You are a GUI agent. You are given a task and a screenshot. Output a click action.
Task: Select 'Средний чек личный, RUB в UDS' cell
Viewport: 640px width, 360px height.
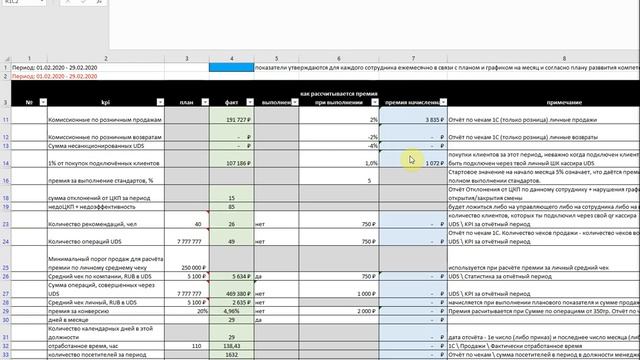click(106, 302)
